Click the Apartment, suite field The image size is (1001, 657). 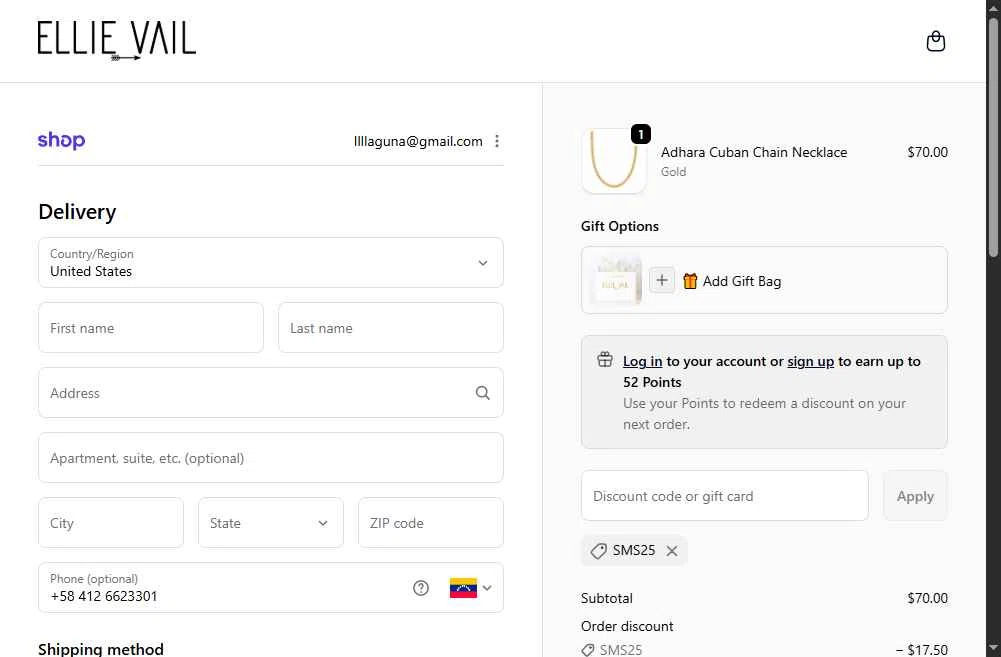(271, 458)
